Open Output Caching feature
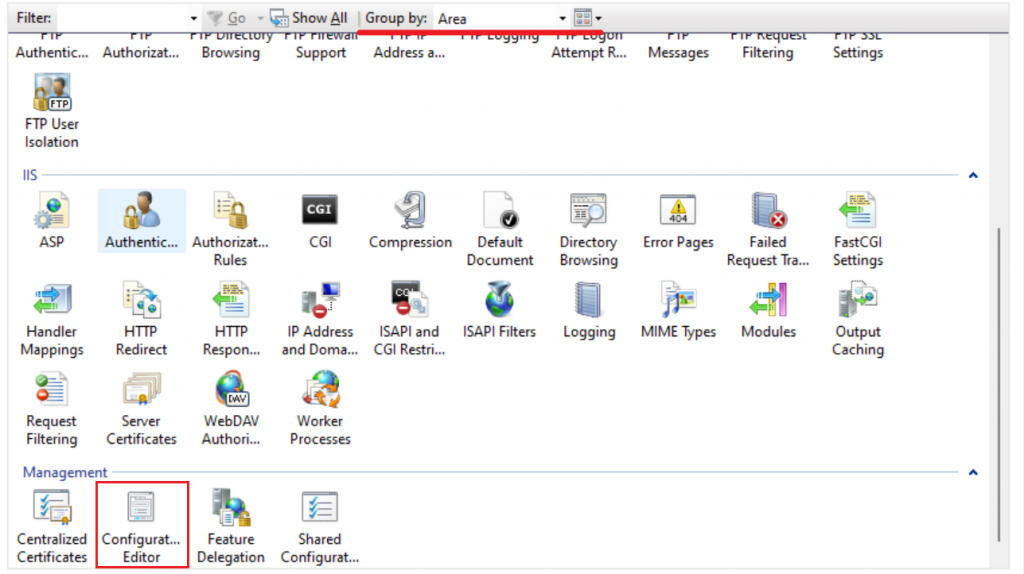This screenshot has height=574, width=1024. click(857, 319)
